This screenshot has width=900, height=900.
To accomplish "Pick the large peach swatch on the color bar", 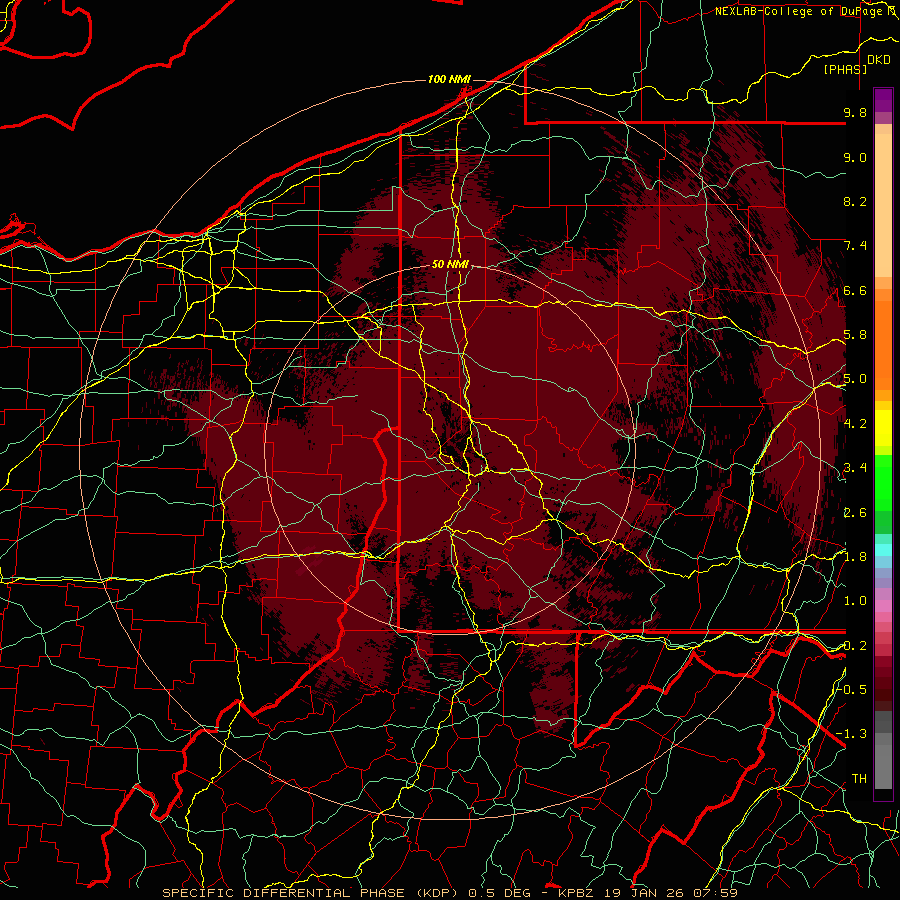I will tap(883, 205).
